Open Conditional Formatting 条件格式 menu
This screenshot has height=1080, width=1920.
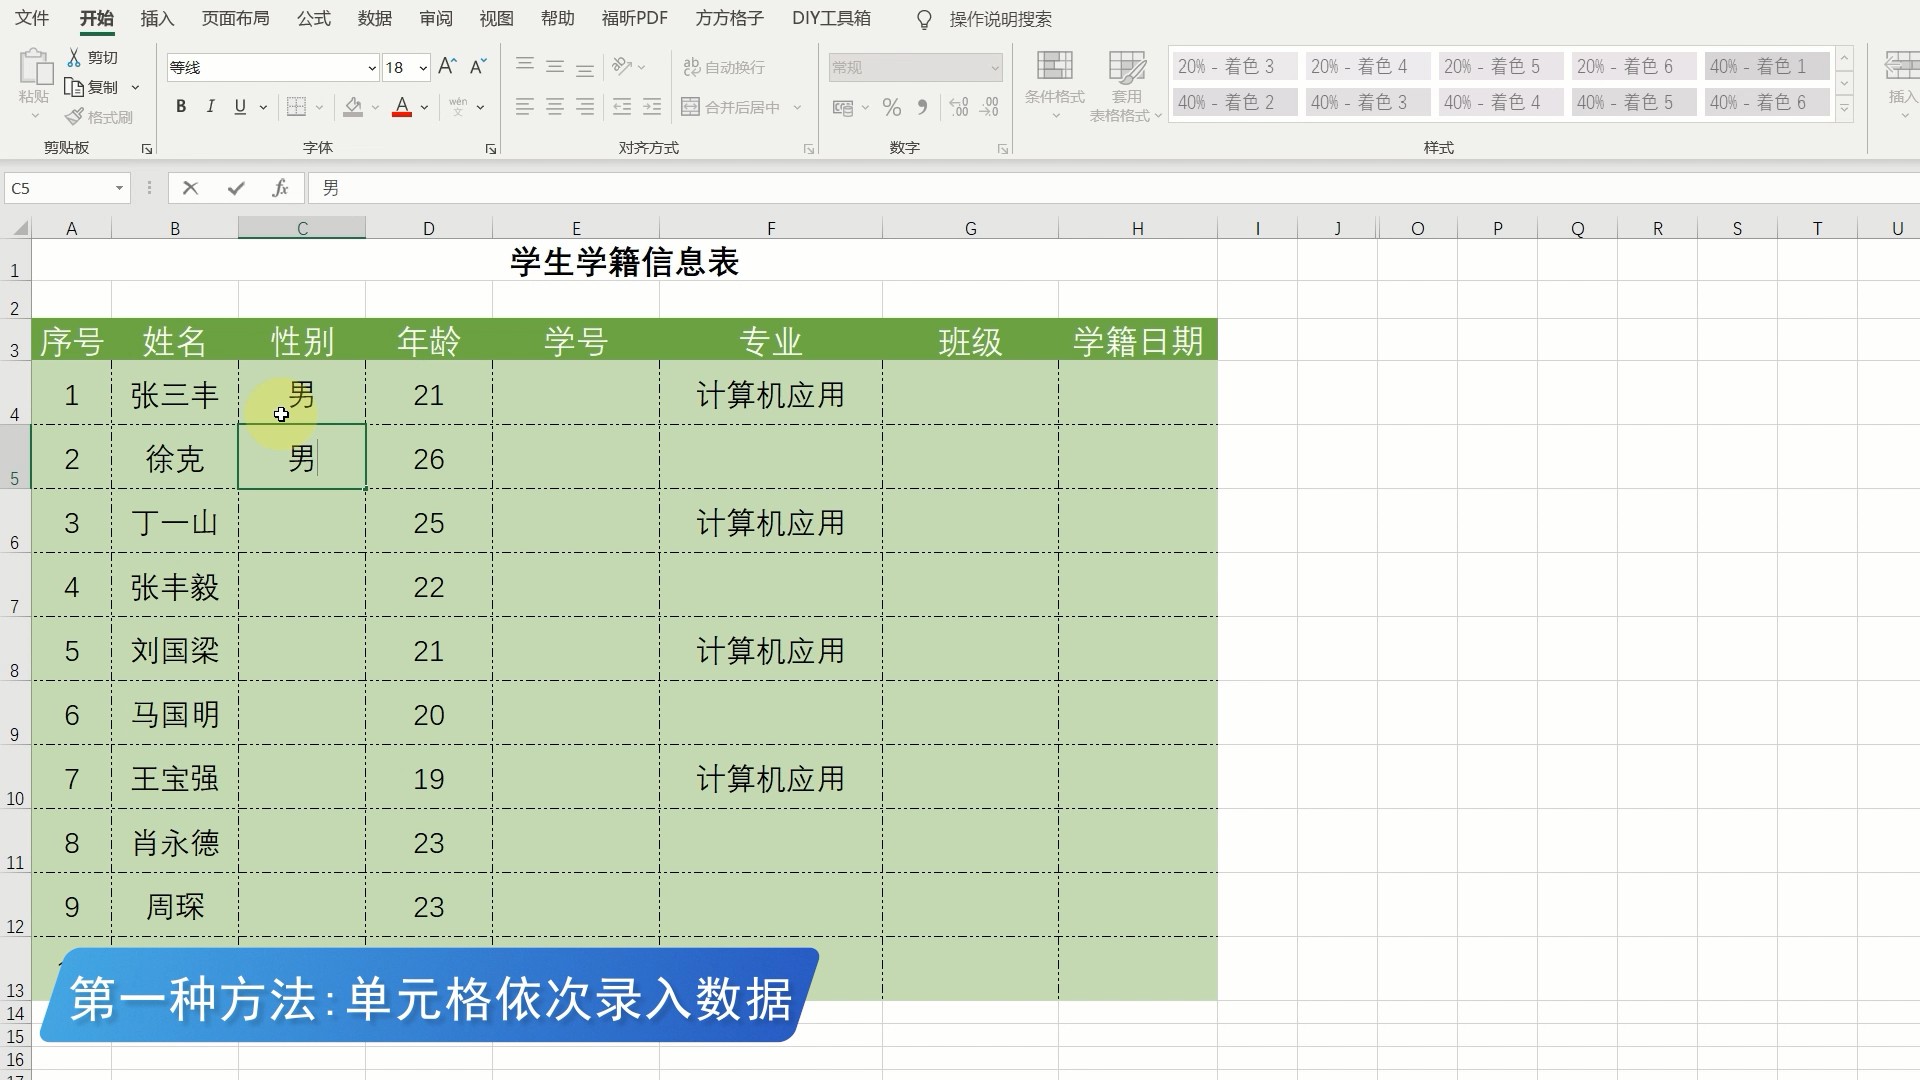click(x=1055, y=85)
